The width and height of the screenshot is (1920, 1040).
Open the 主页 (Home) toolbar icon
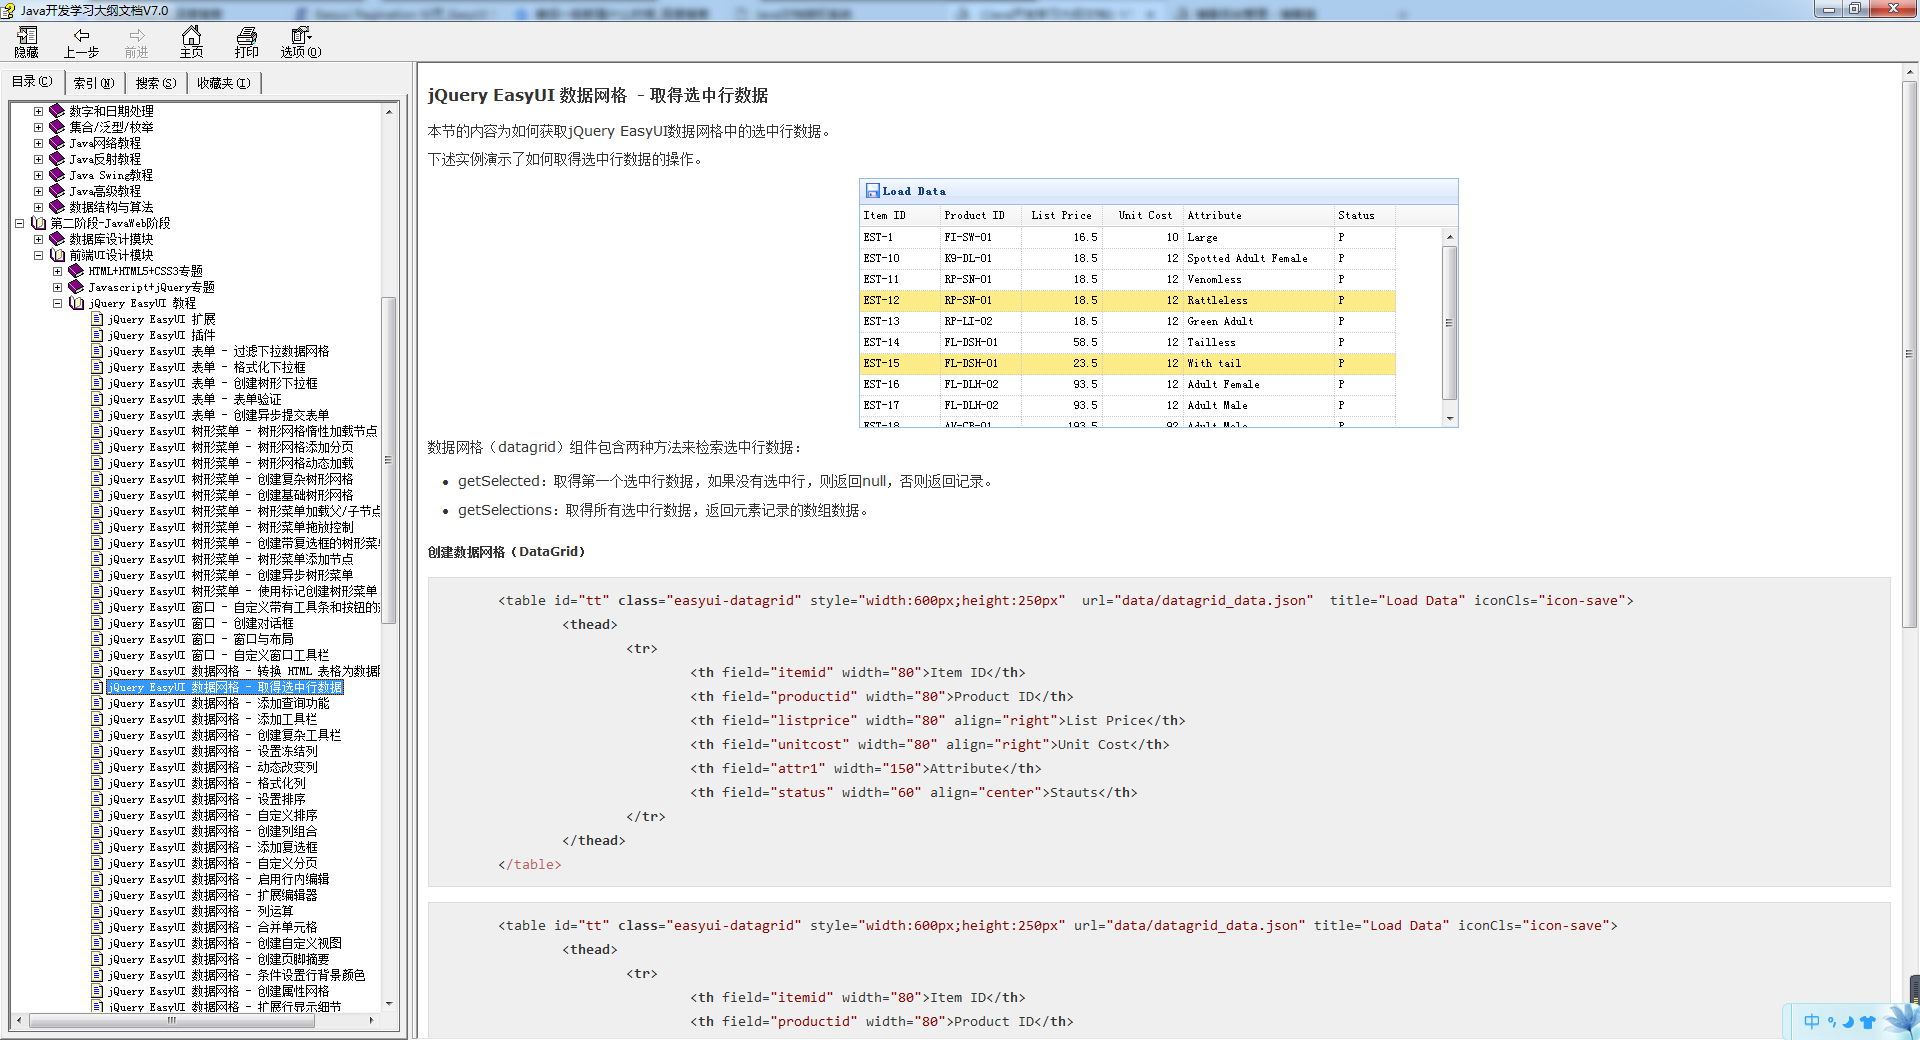191,42
